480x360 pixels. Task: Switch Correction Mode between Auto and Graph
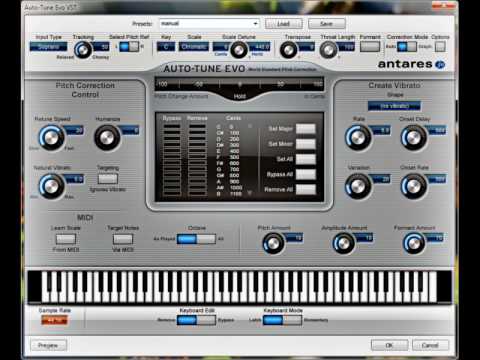pyautogui.click(x=407, y=47)
